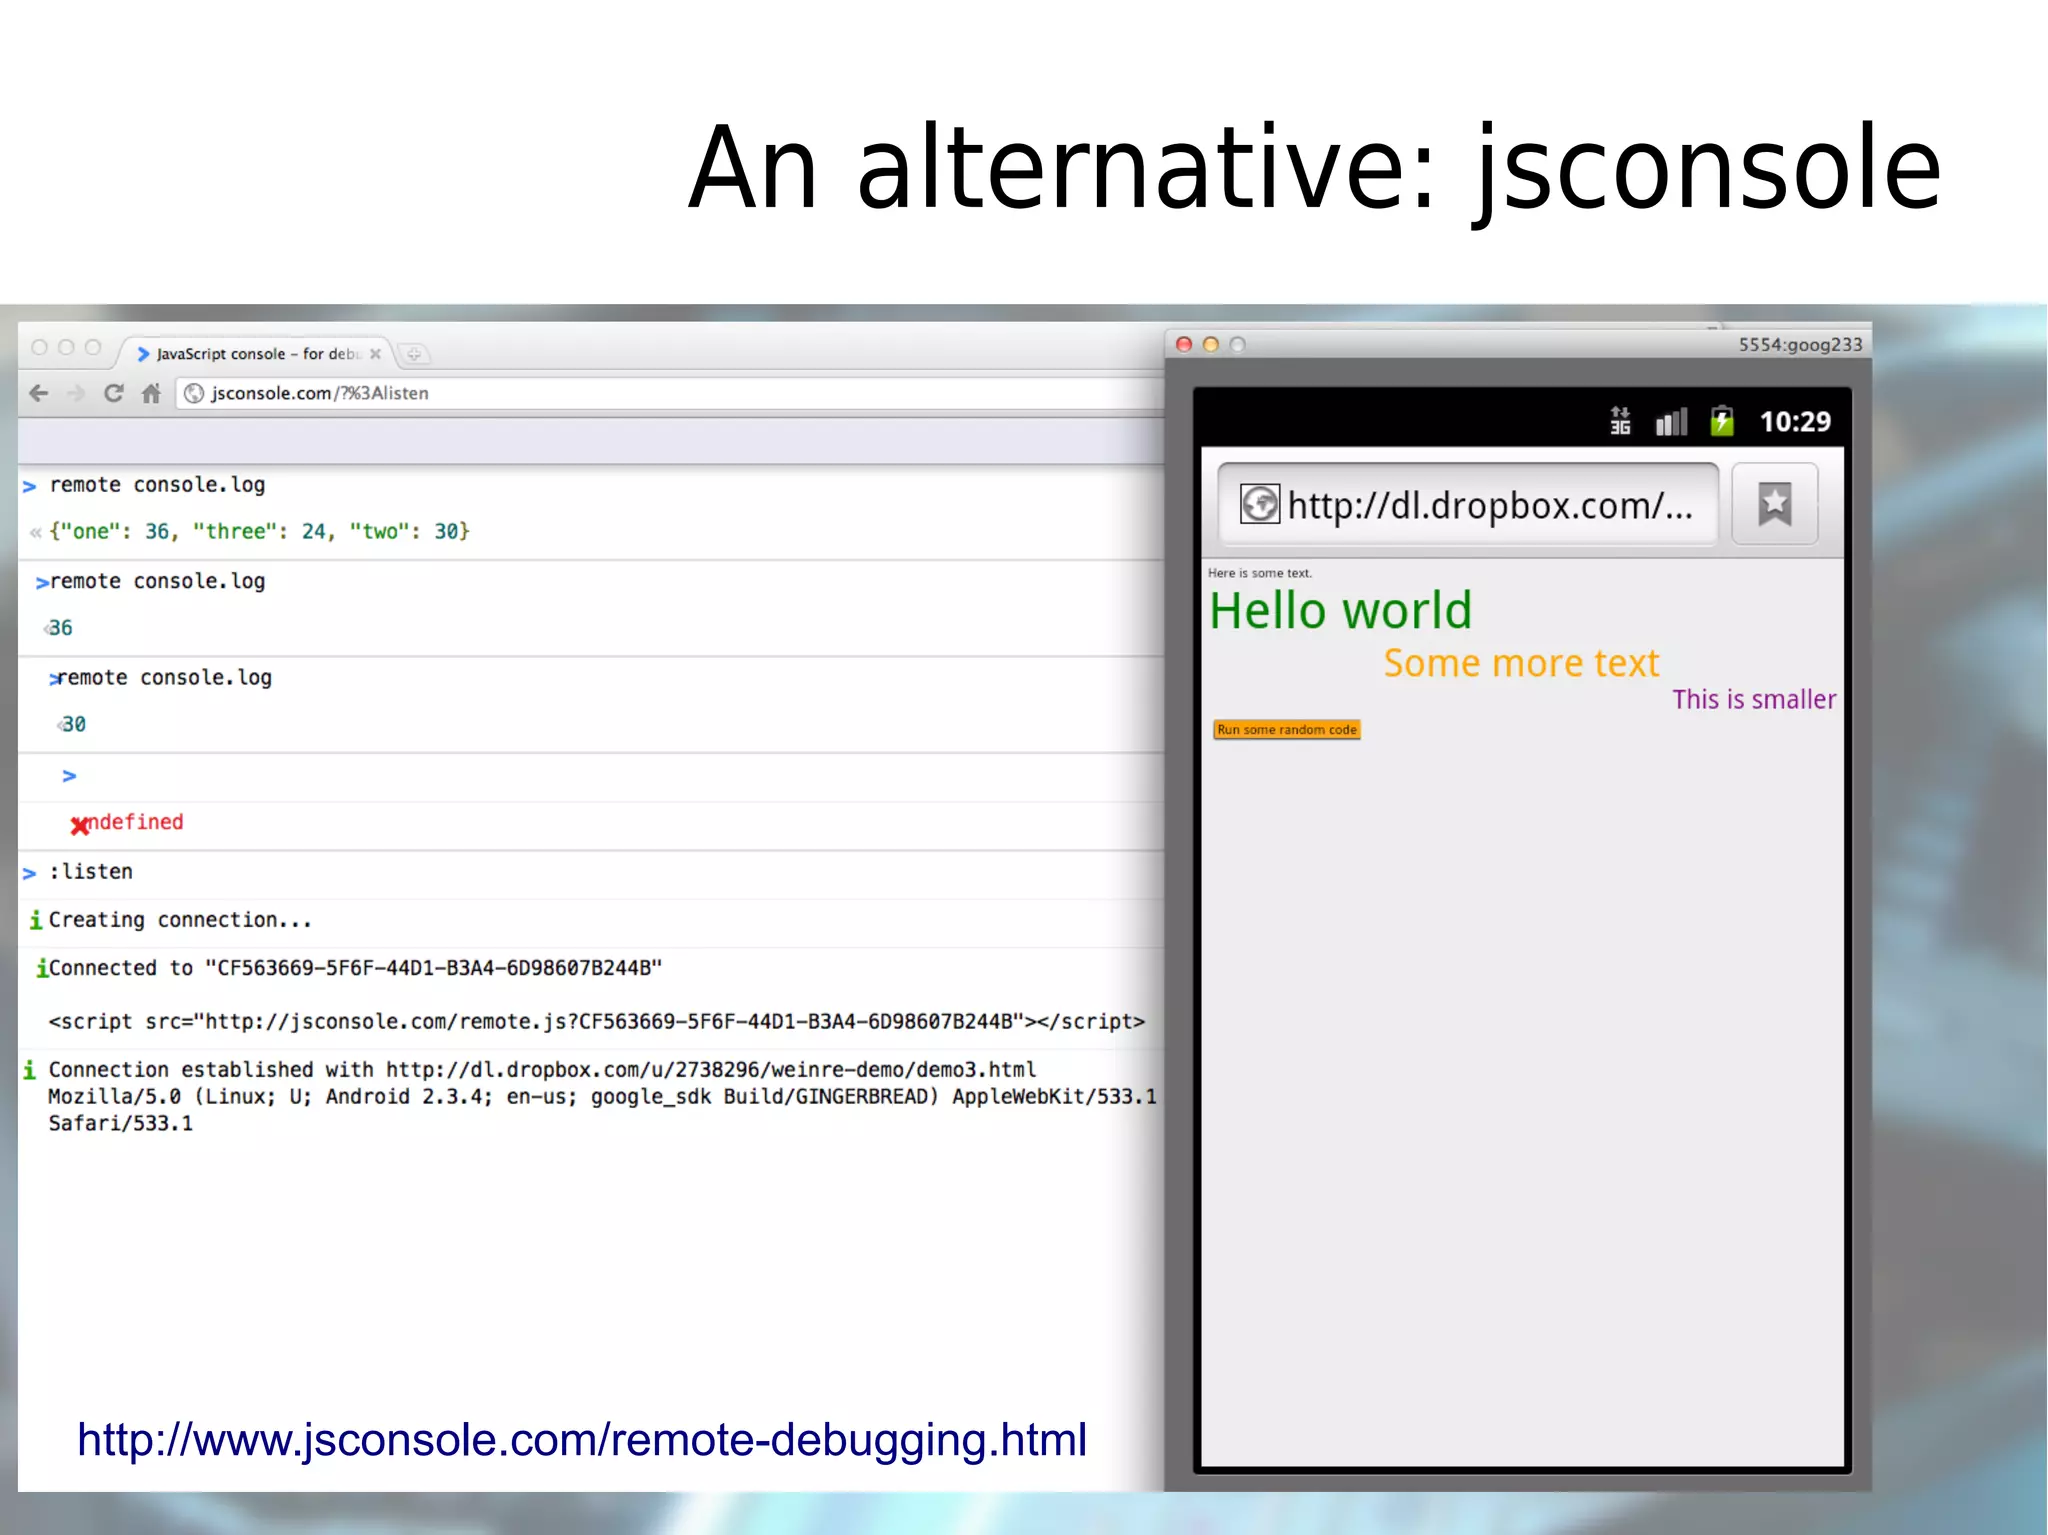Tap the Some more text line
The height and width of the screenshot is (1535, 2048).
[1521, 664]
